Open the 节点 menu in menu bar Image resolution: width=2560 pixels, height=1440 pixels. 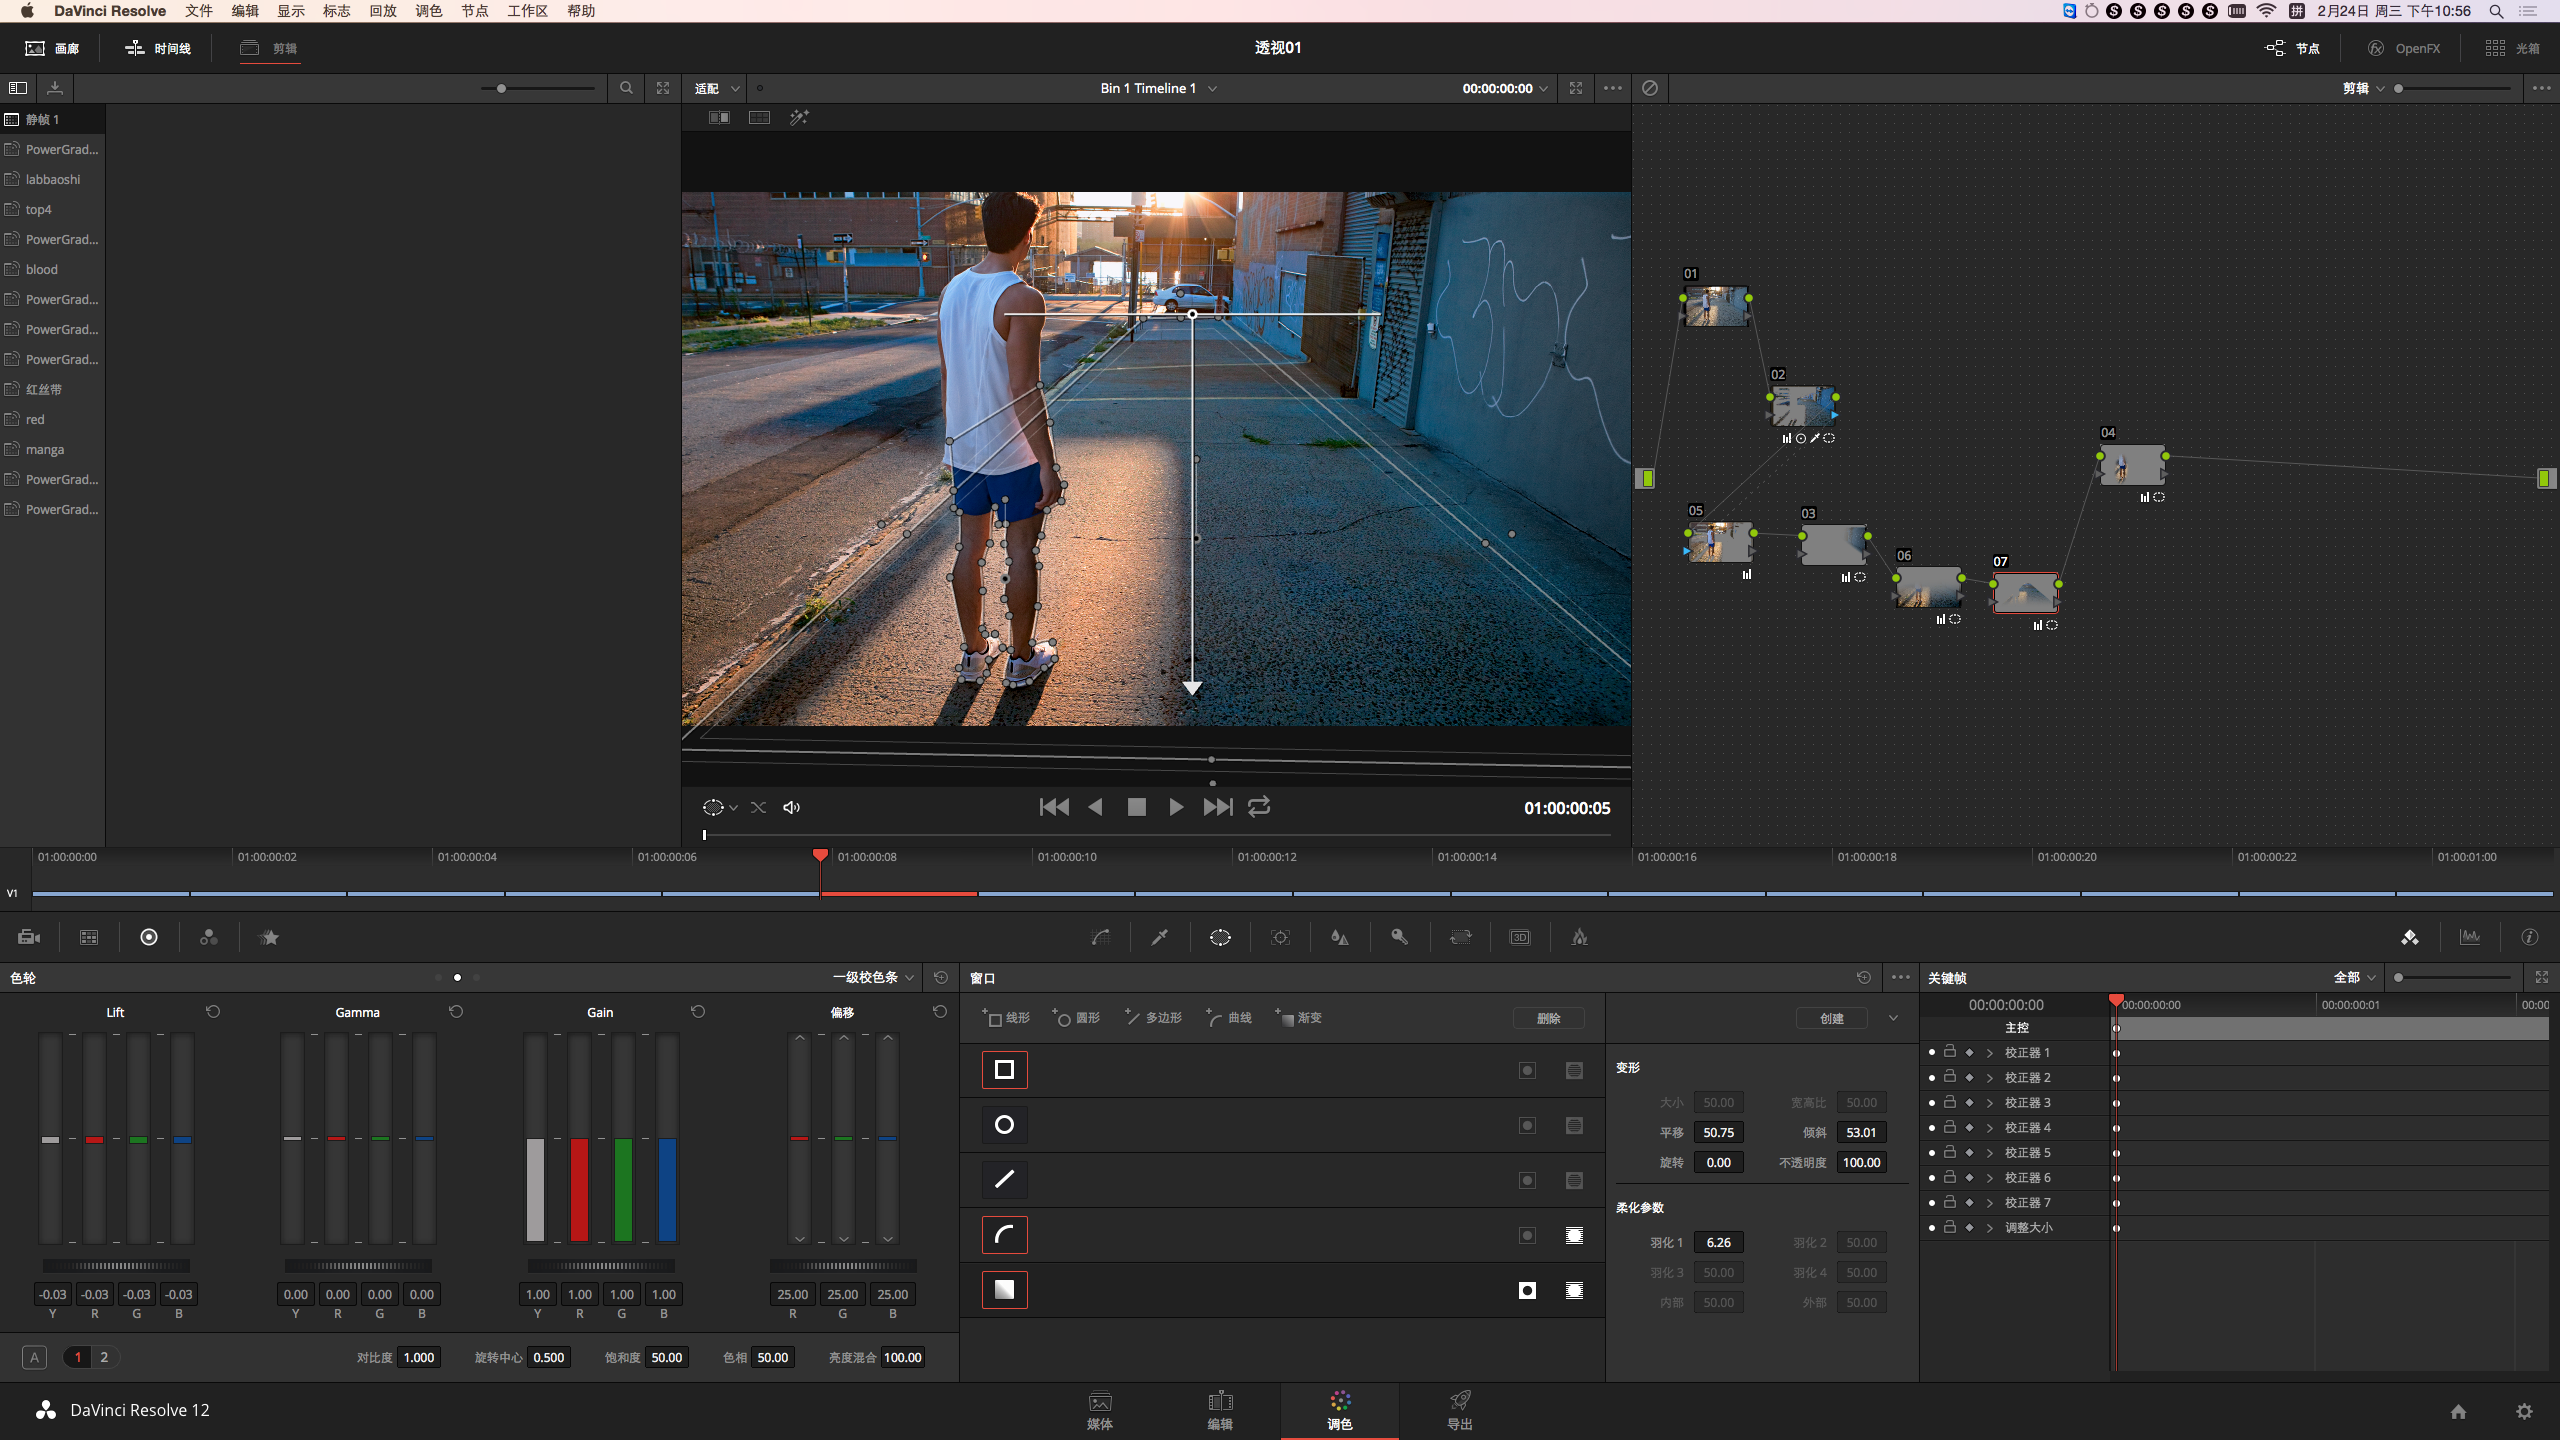pos(474,11)
